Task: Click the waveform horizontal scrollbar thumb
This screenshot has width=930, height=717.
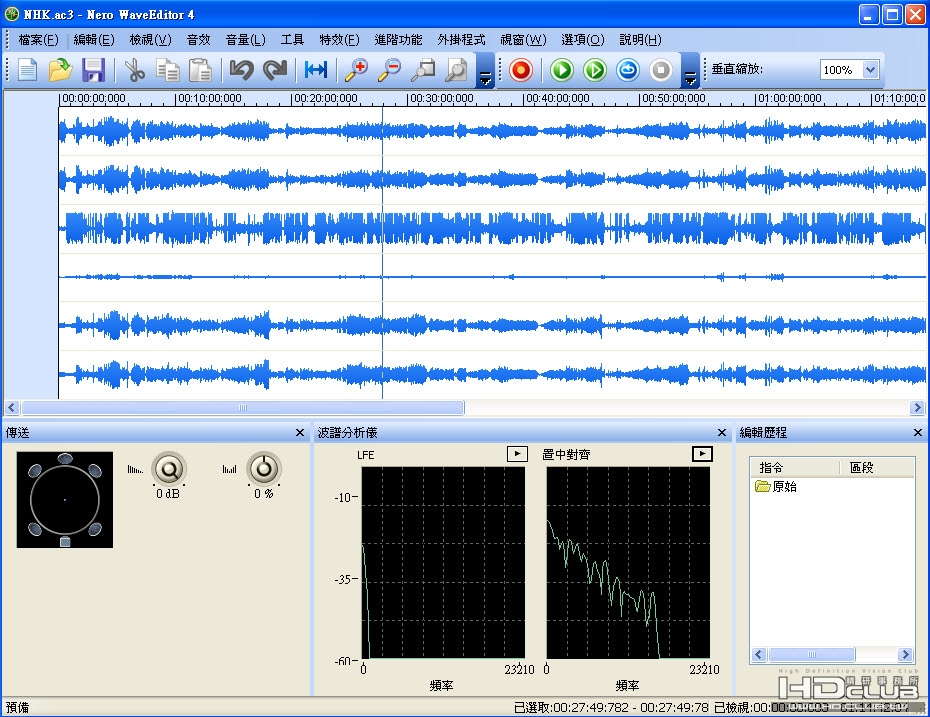Action: coord(243,407)
